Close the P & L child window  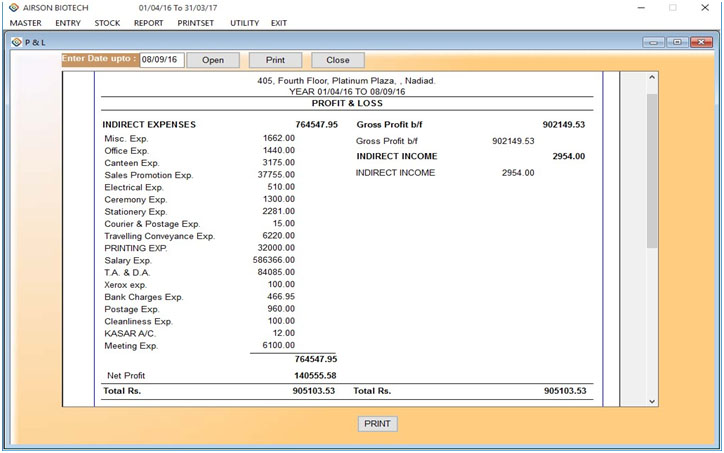pyautogui.click(x=699, y=42)
